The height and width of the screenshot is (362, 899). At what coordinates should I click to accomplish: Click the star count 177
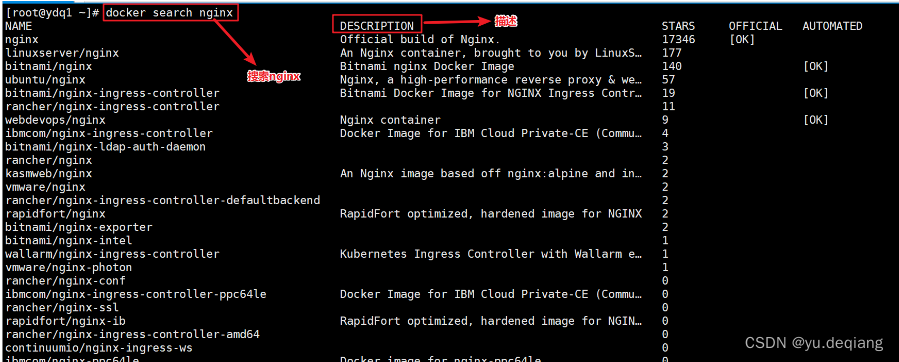pyautogui.click(x=671, y=53)
